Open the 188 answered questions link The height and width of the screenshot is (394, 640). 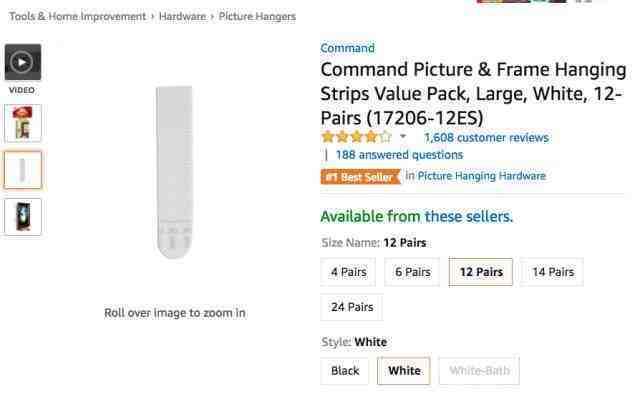[x=399, y=155]
